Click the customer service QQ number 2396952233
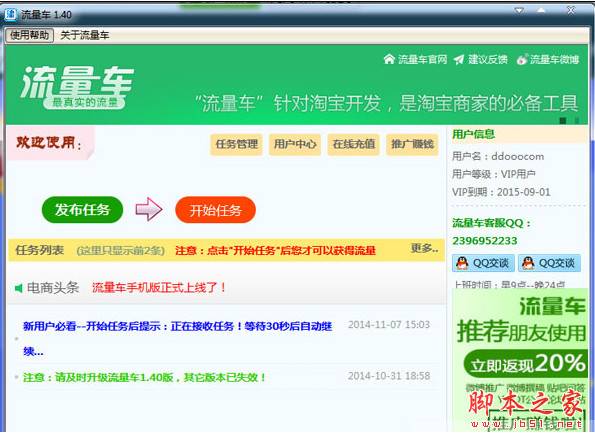 [485, 241]
